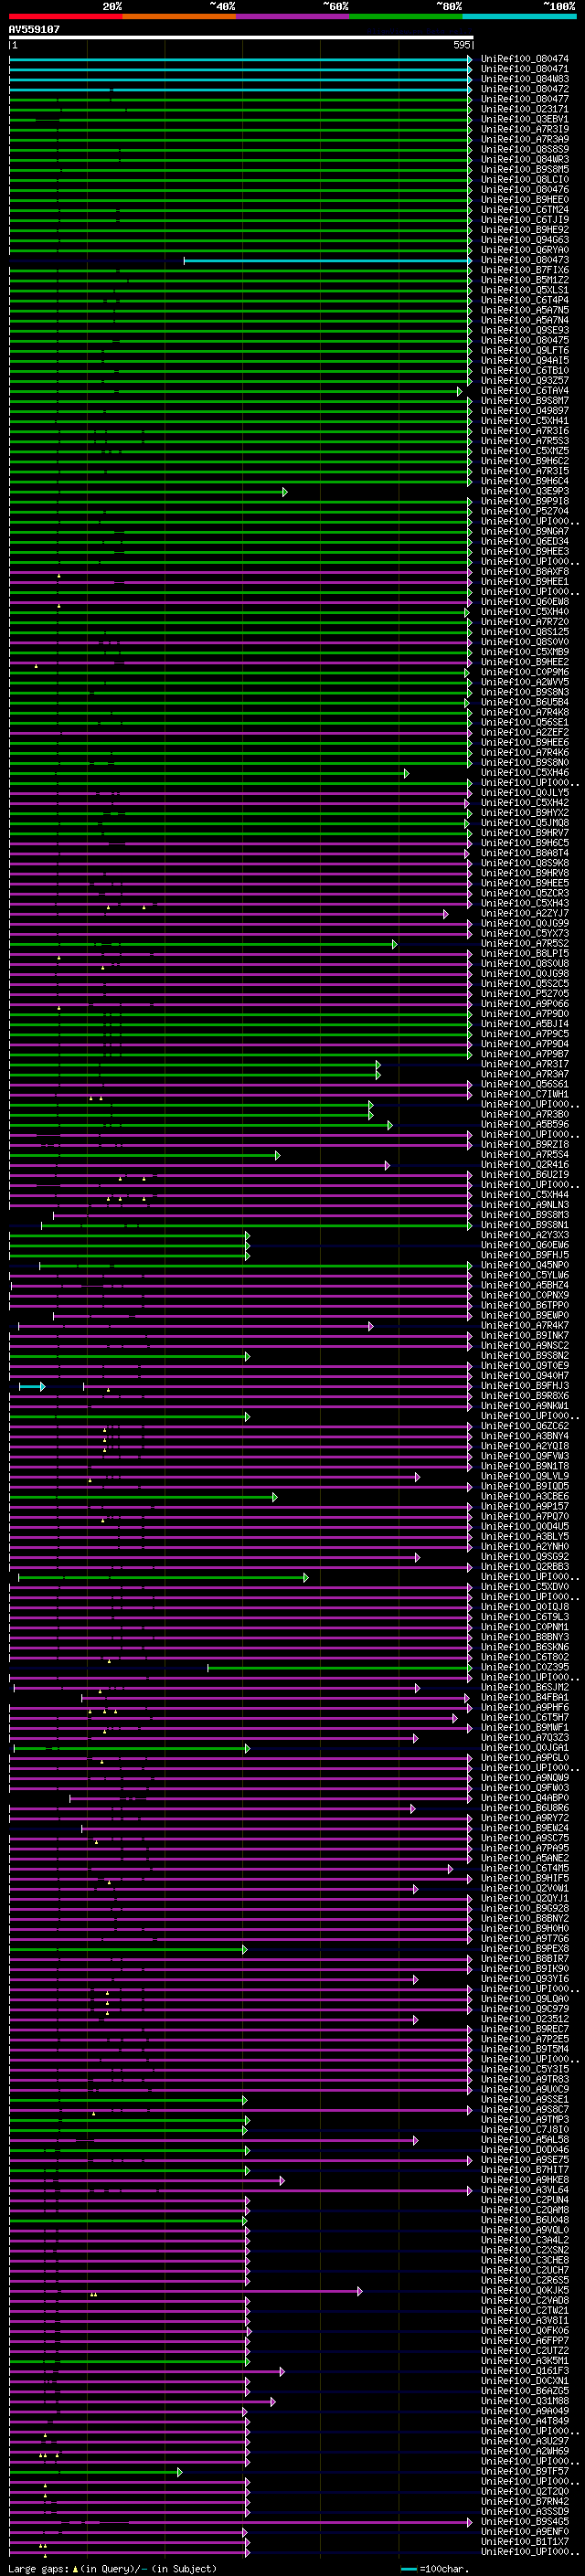Click the Large gaps legend text

(112, 2569)
